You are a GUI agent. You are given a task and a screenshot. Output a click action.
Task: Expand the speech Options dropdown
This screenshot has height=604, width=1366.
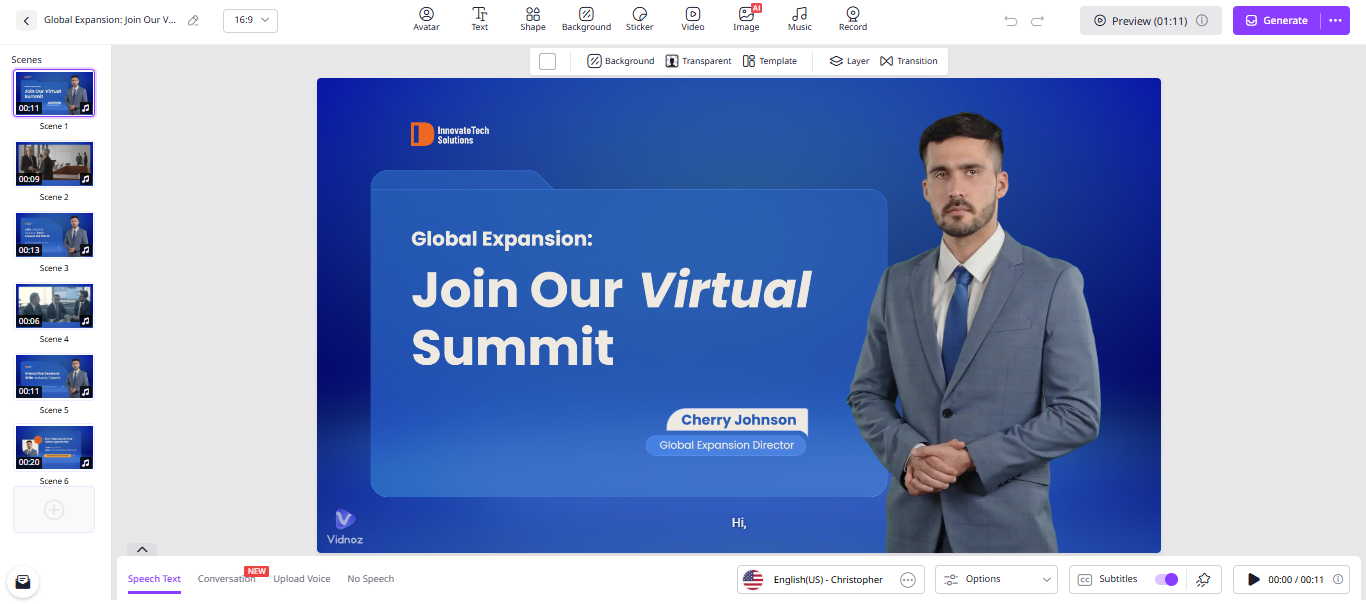(x=996, y=579)
